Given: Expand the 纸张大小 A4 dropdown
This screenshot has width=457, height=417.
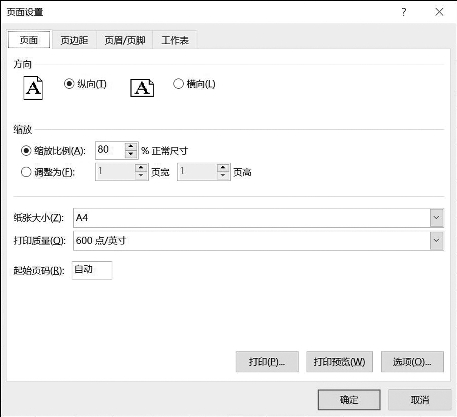Looking at the screenshot, I should click(x=436, y=218).
